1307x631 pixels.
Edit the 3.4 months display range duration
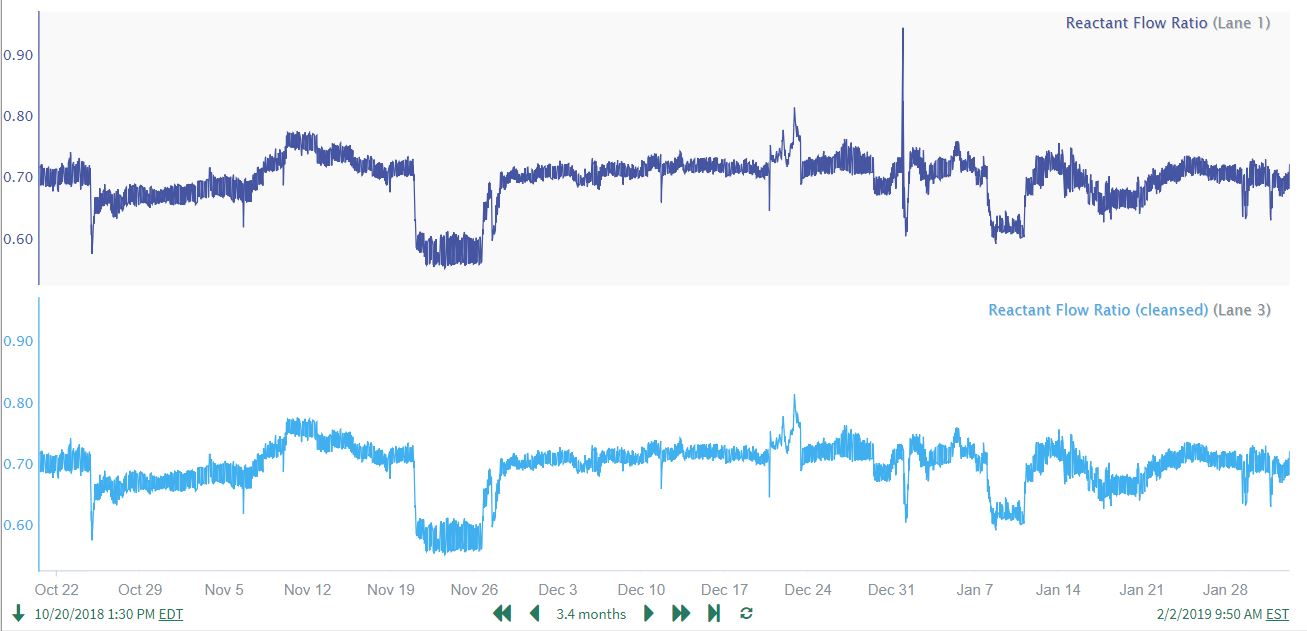(591, 614)
